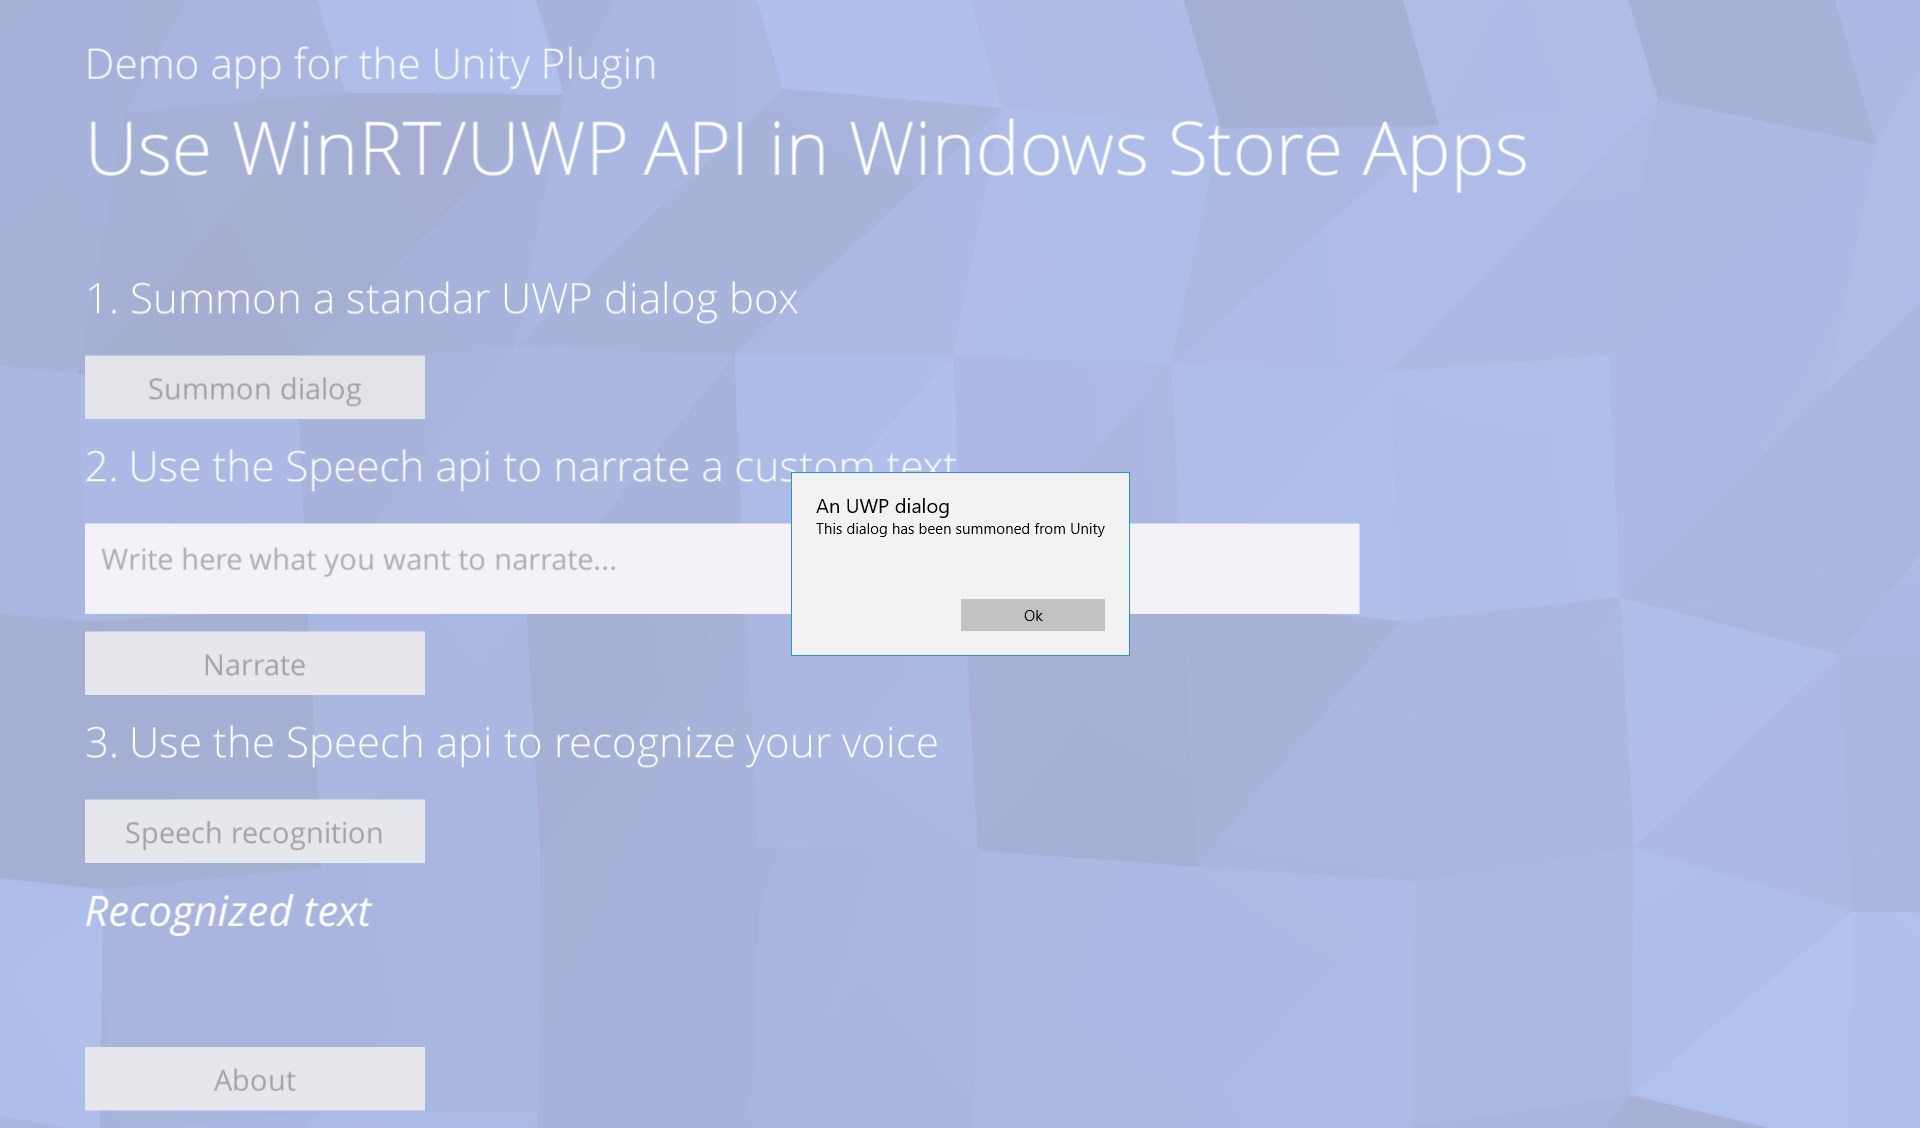Click the 'Recognized text' label
The width and height of the screenshot is (1920, 1128).
coord(228,911)
